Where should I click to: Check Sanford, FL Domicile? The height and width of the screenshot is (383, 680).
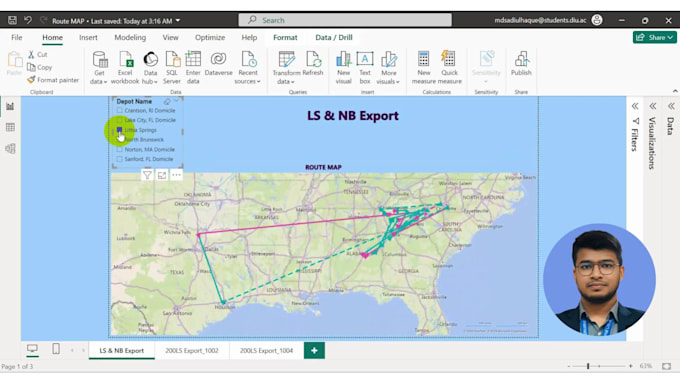pyautogui.click(x=119, y=159)
